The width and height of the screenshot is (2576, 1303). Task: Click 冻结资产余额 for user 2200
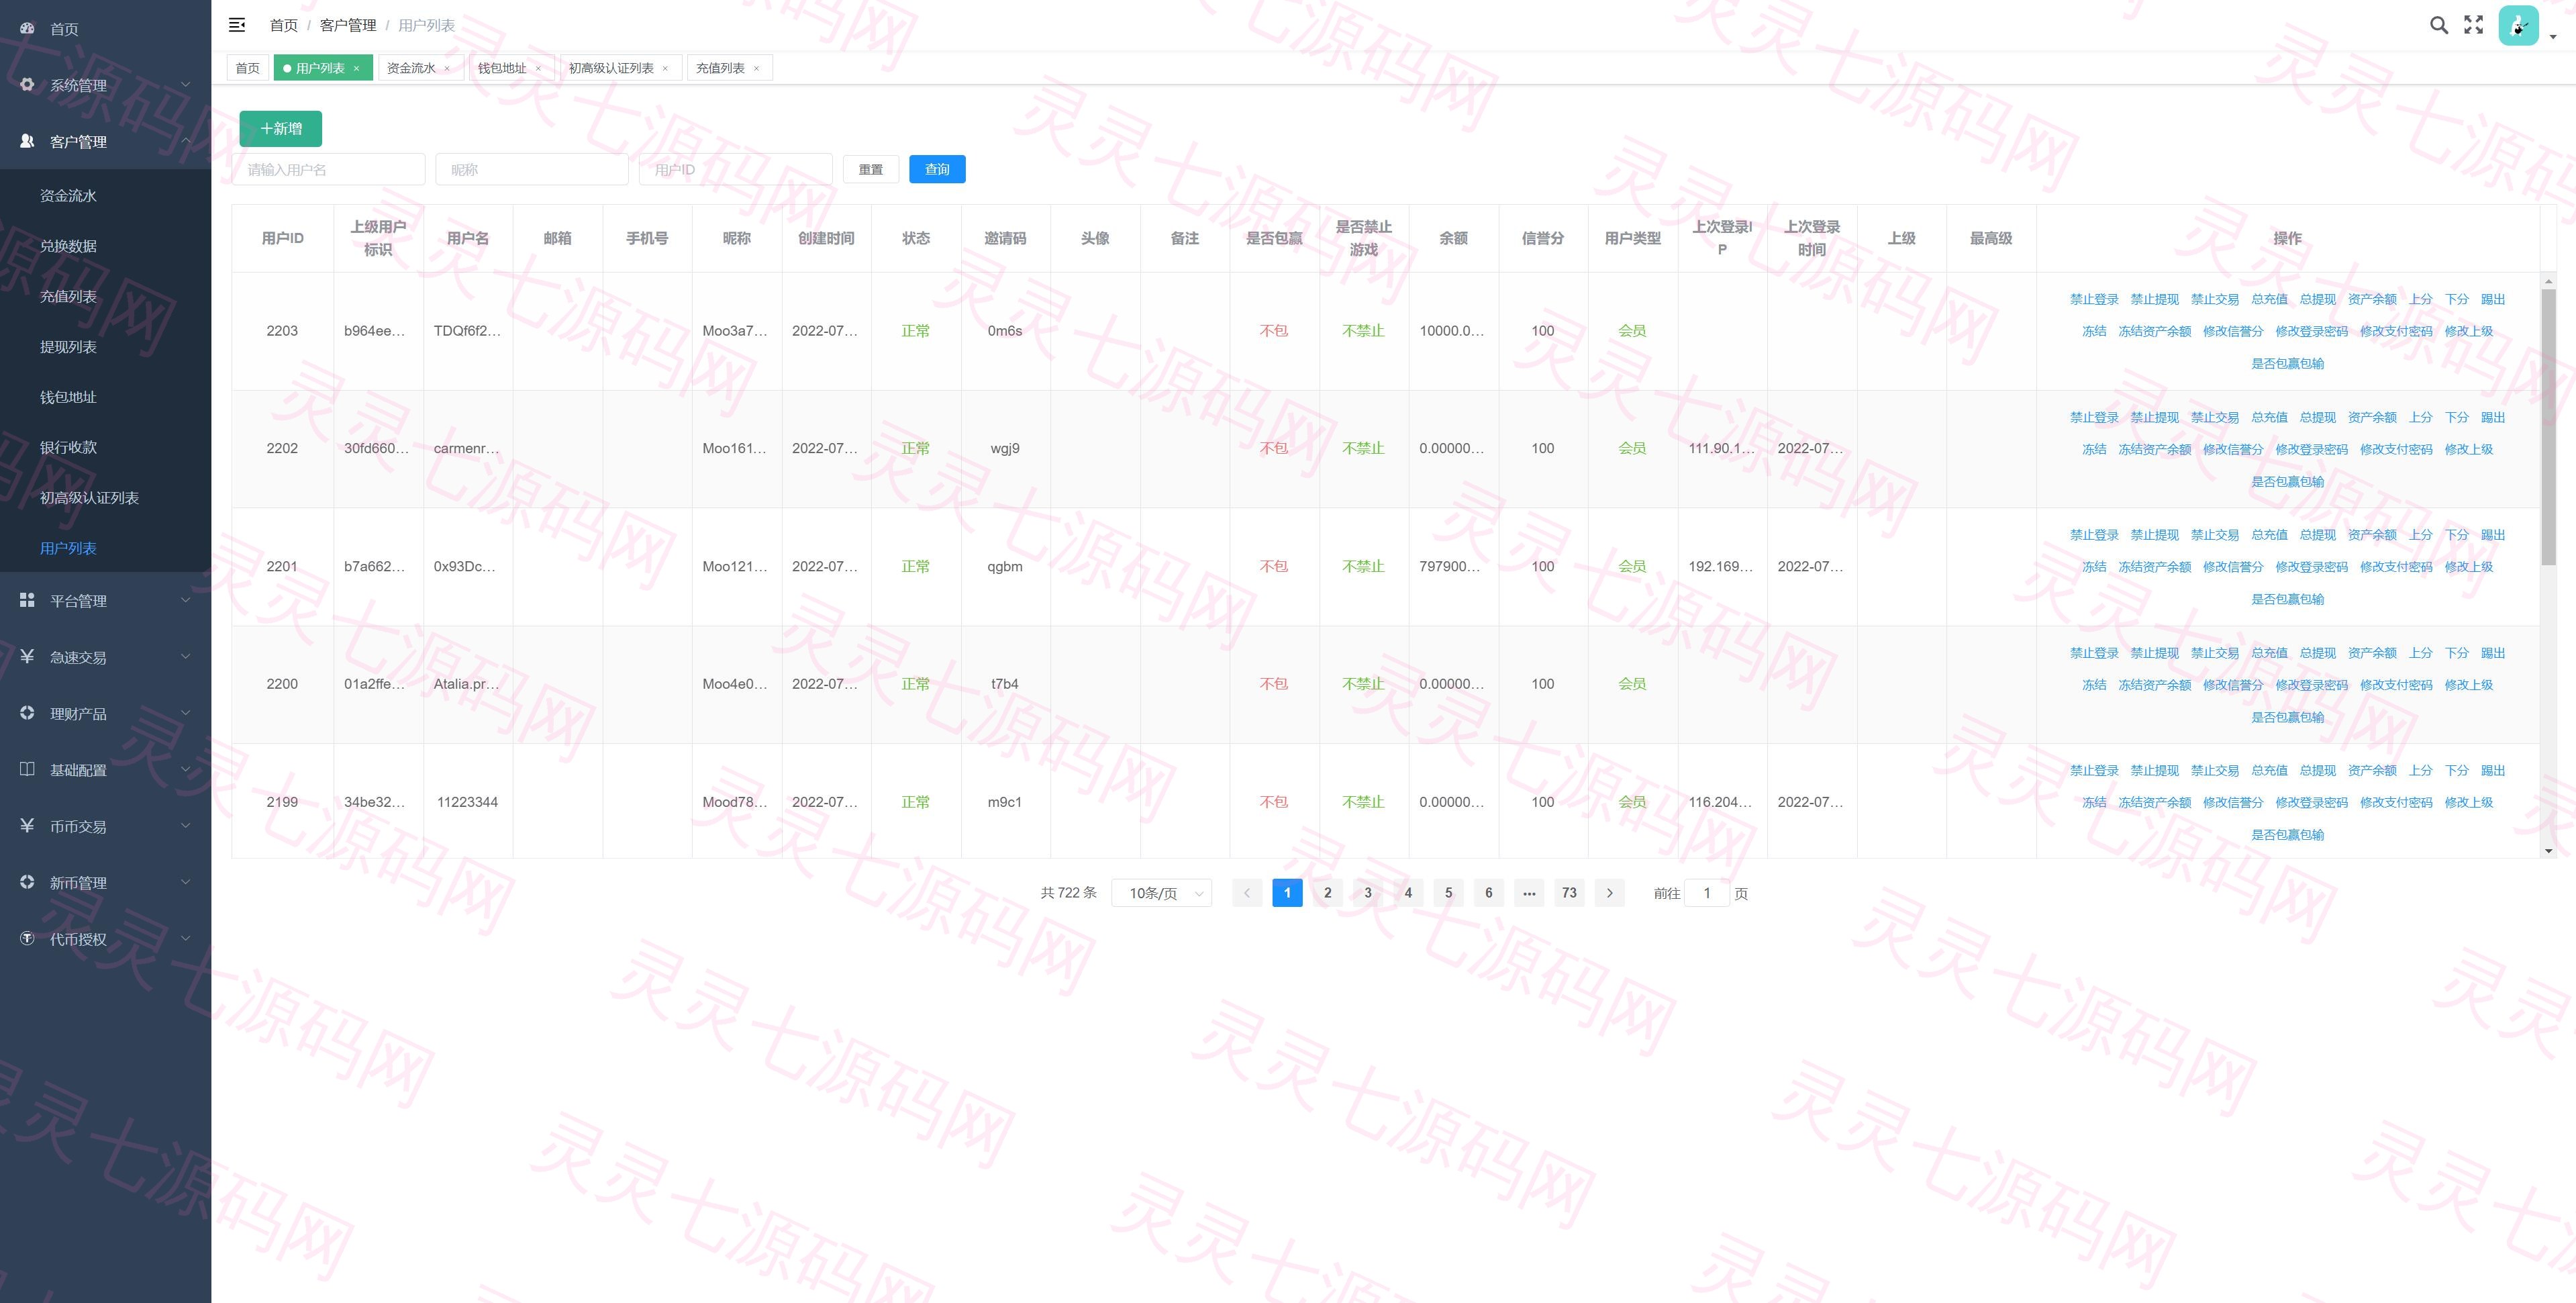[2154, 685]
